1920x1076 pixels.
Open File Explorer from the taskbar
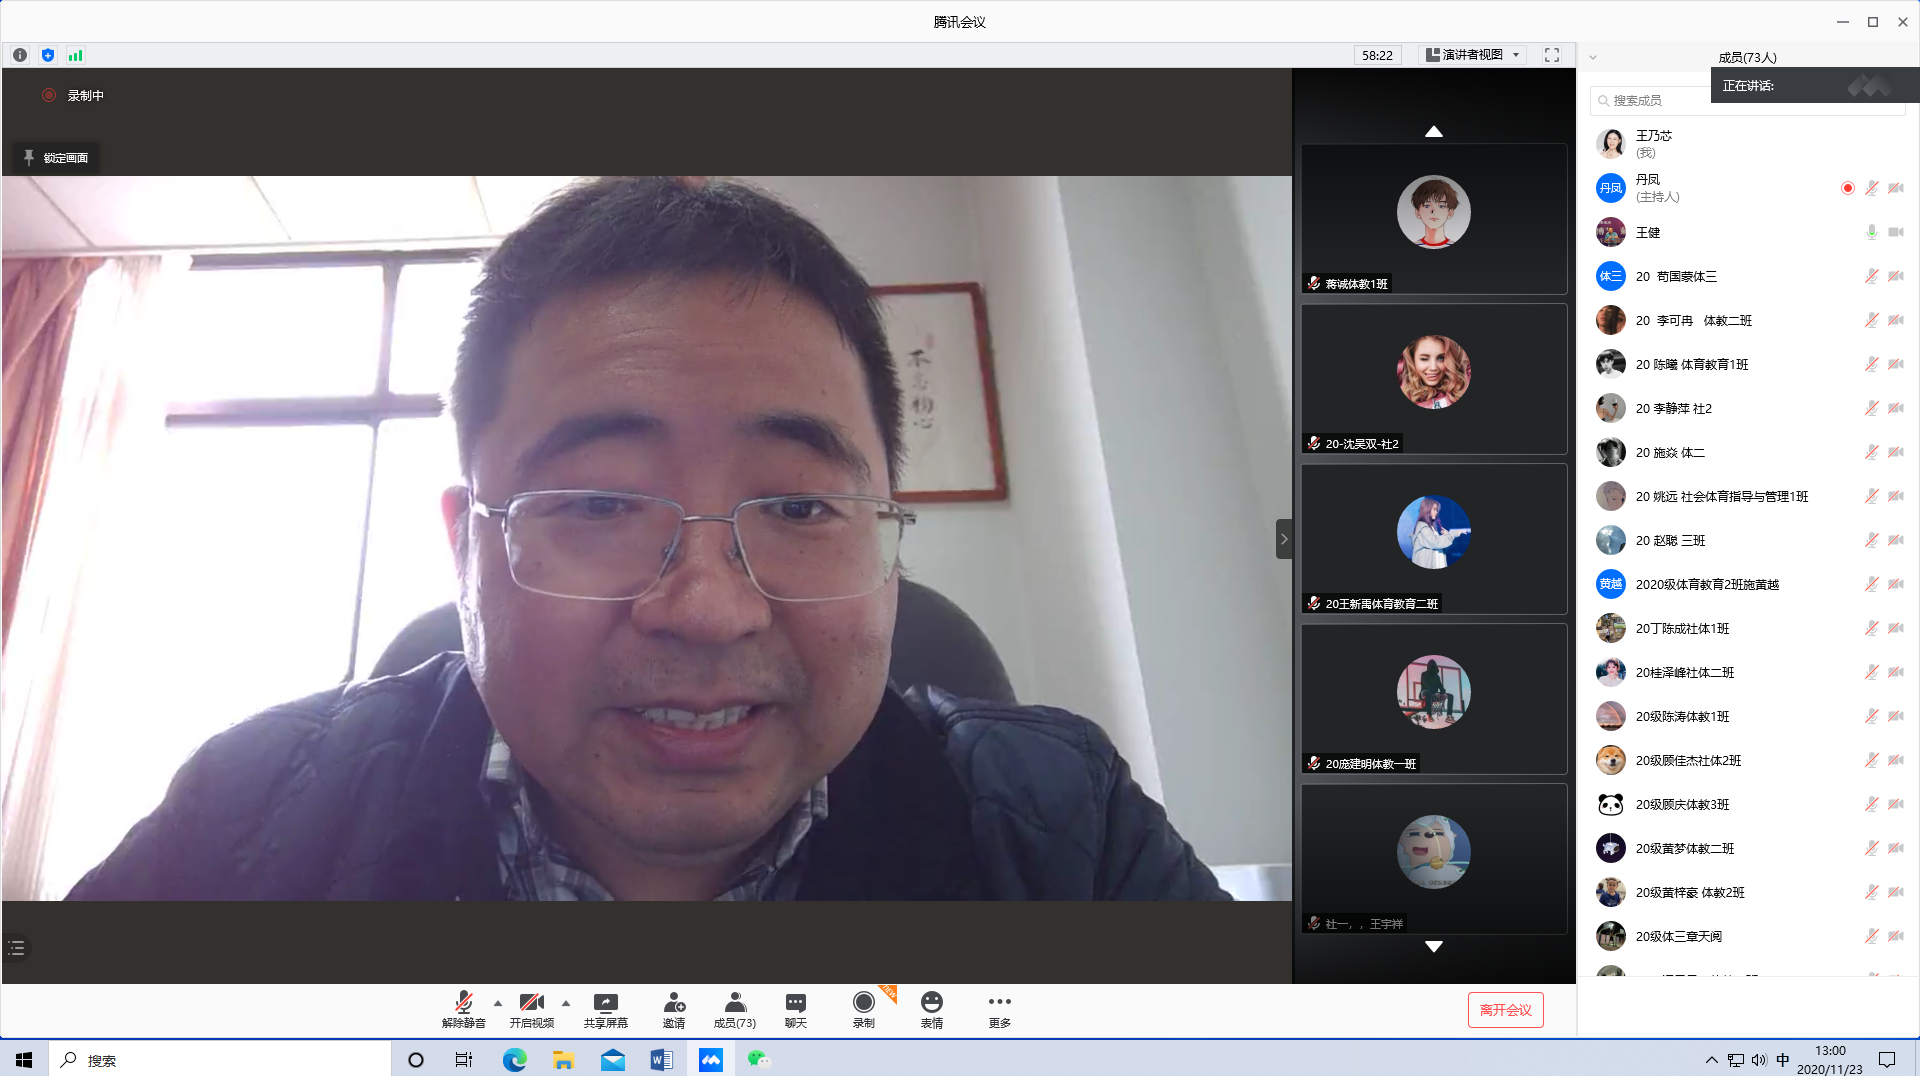point(563,1060)
